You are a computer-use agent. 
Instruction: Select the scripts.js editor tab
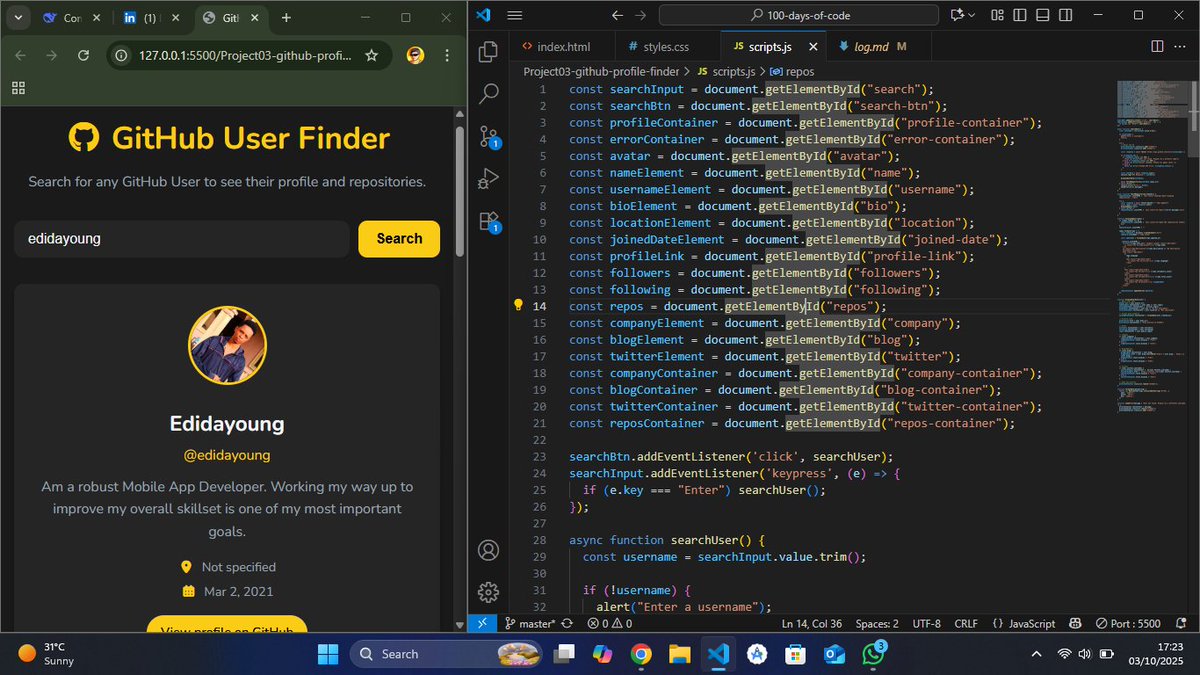771,47
